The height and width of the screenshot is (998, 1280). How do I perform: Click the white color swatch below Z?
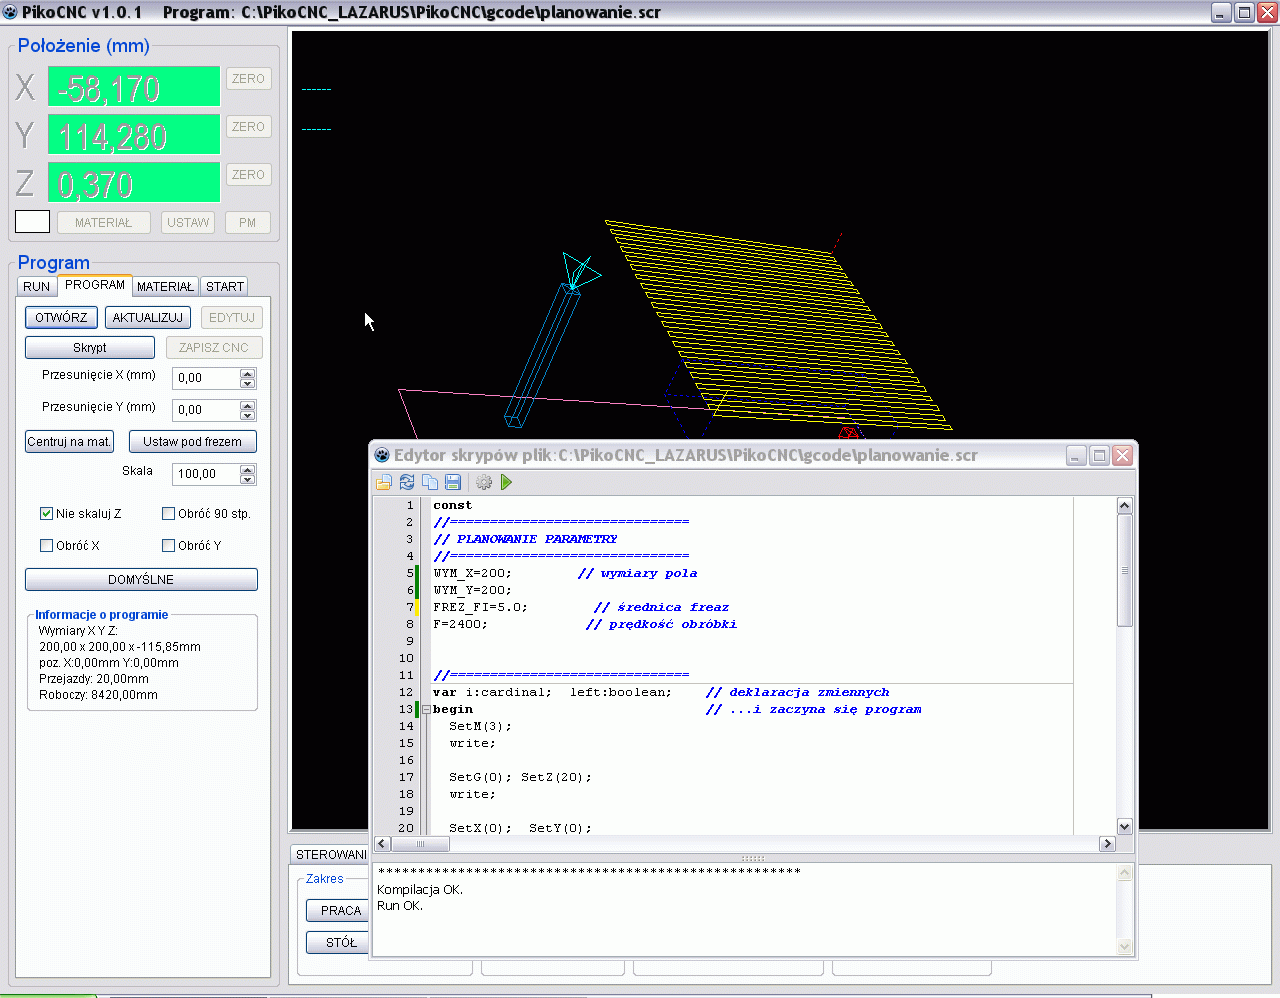pos(32,221)
